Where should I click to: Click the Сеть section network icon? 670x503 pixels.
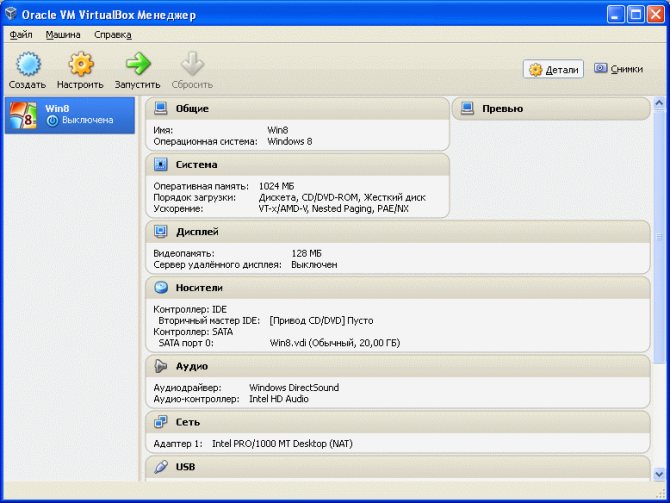[161, 422]
